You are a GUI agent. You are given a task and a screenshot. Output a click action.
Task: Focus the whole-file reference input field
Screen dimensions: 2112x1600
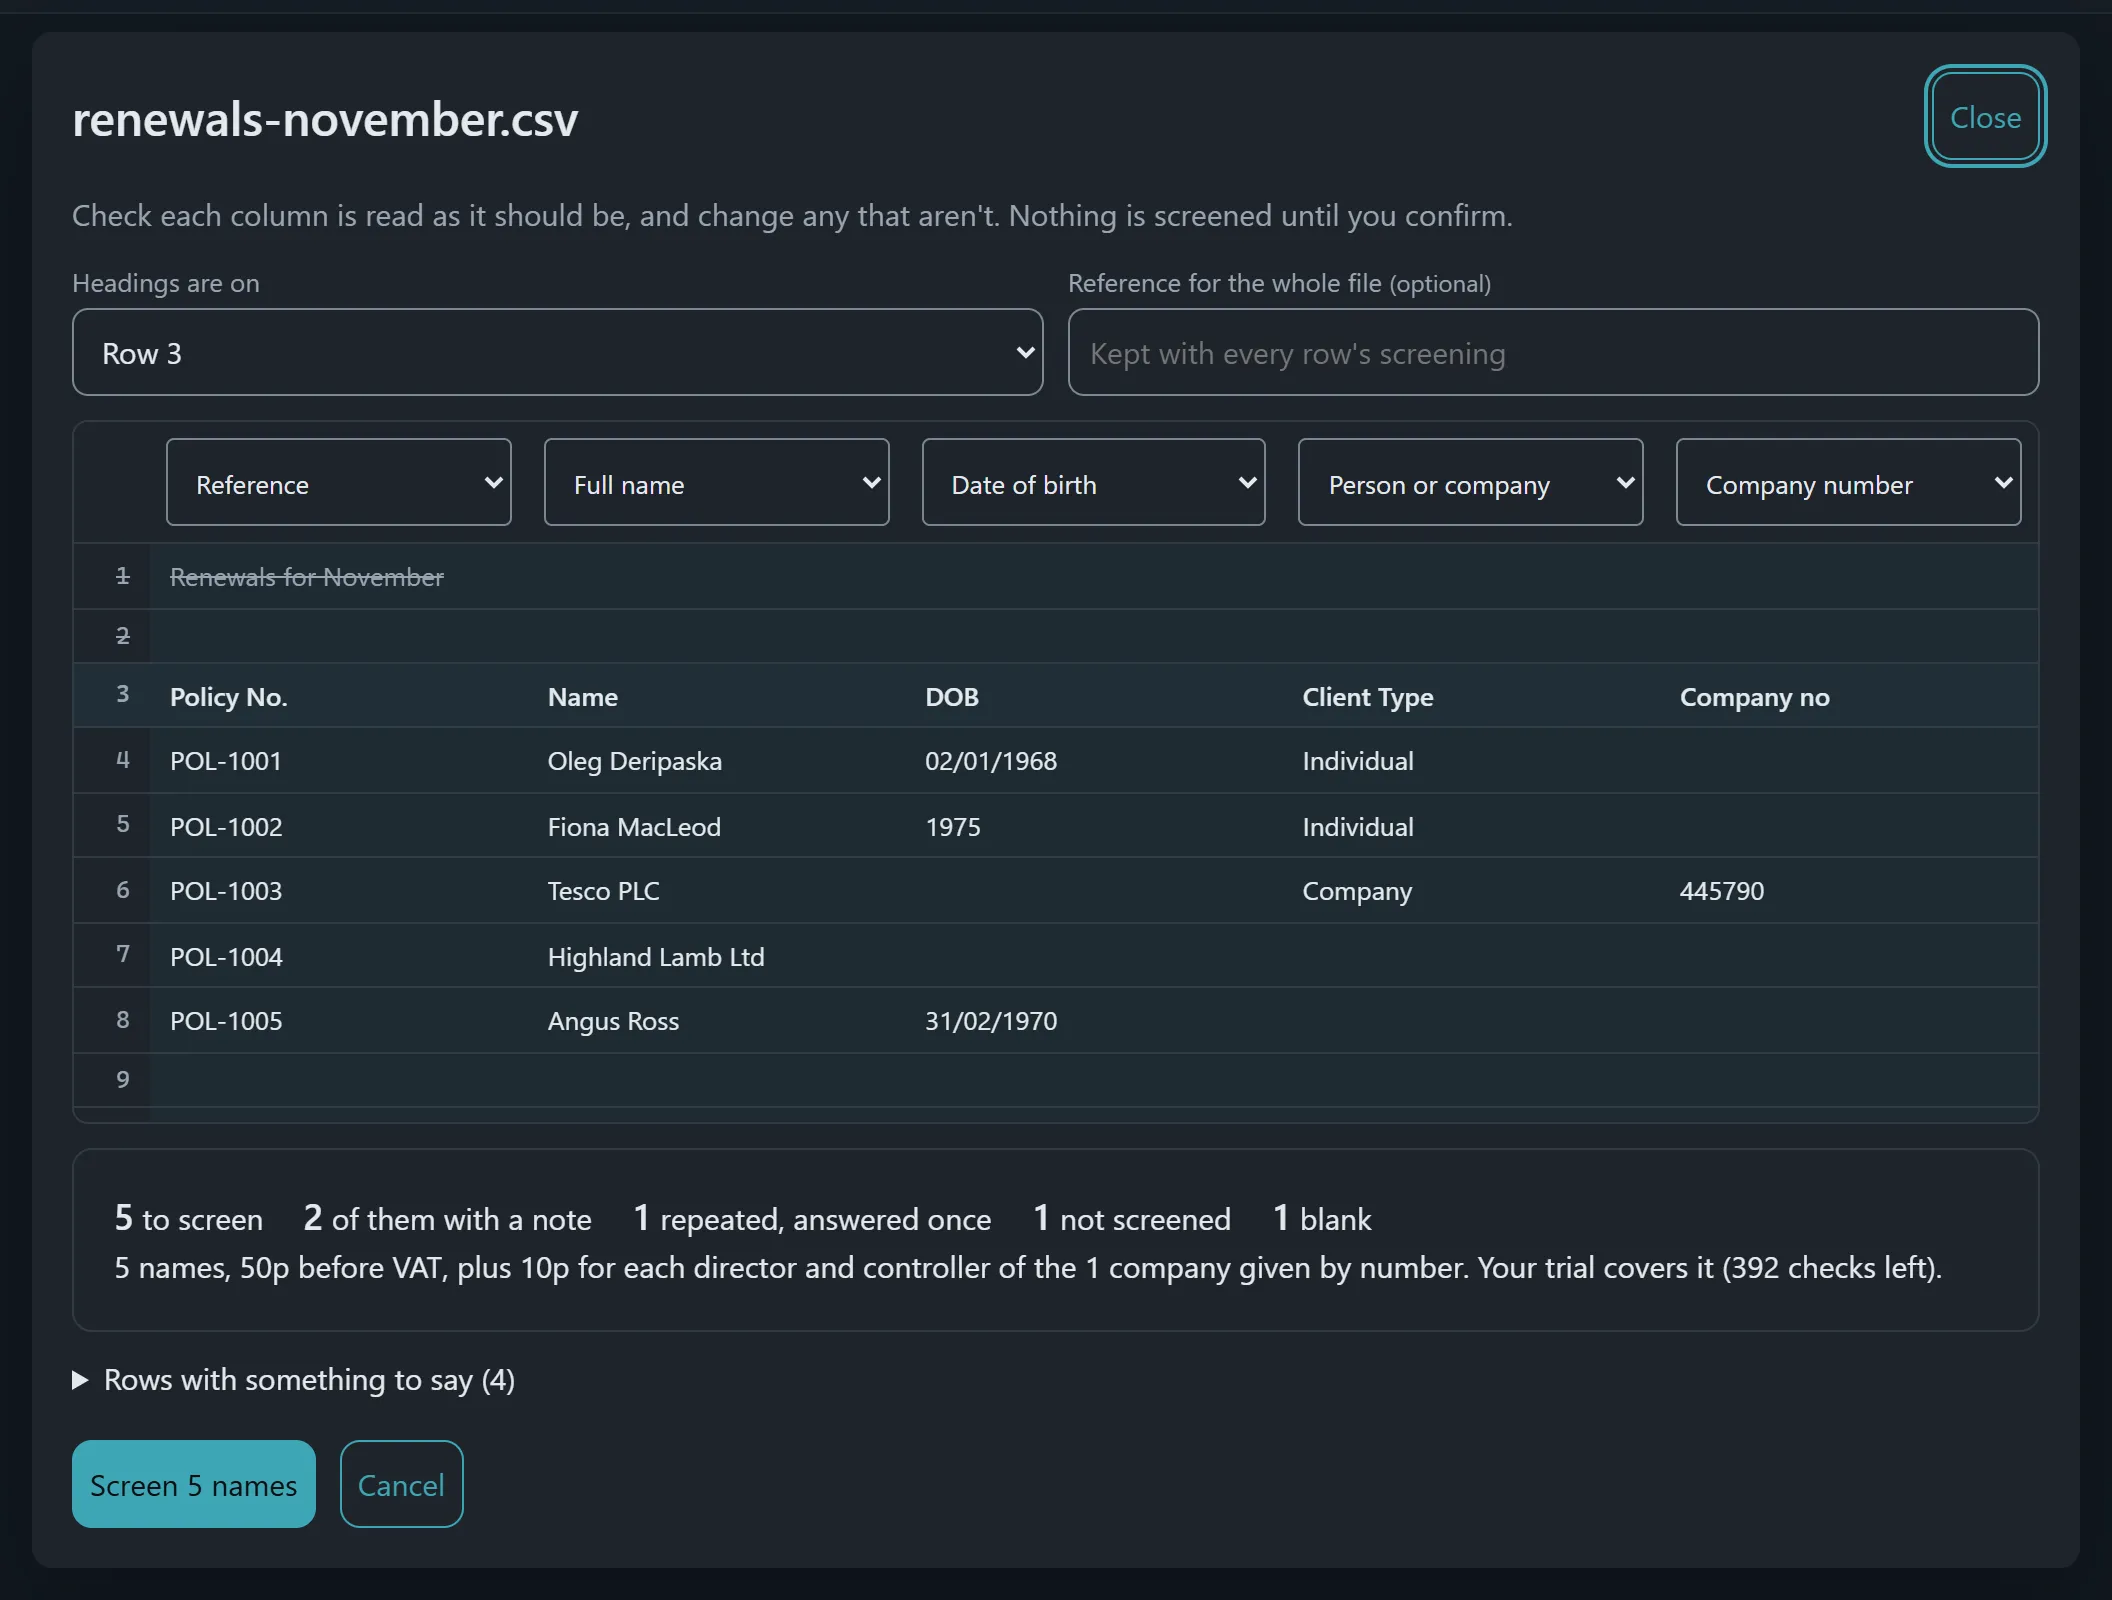[x=1553, y=352]
